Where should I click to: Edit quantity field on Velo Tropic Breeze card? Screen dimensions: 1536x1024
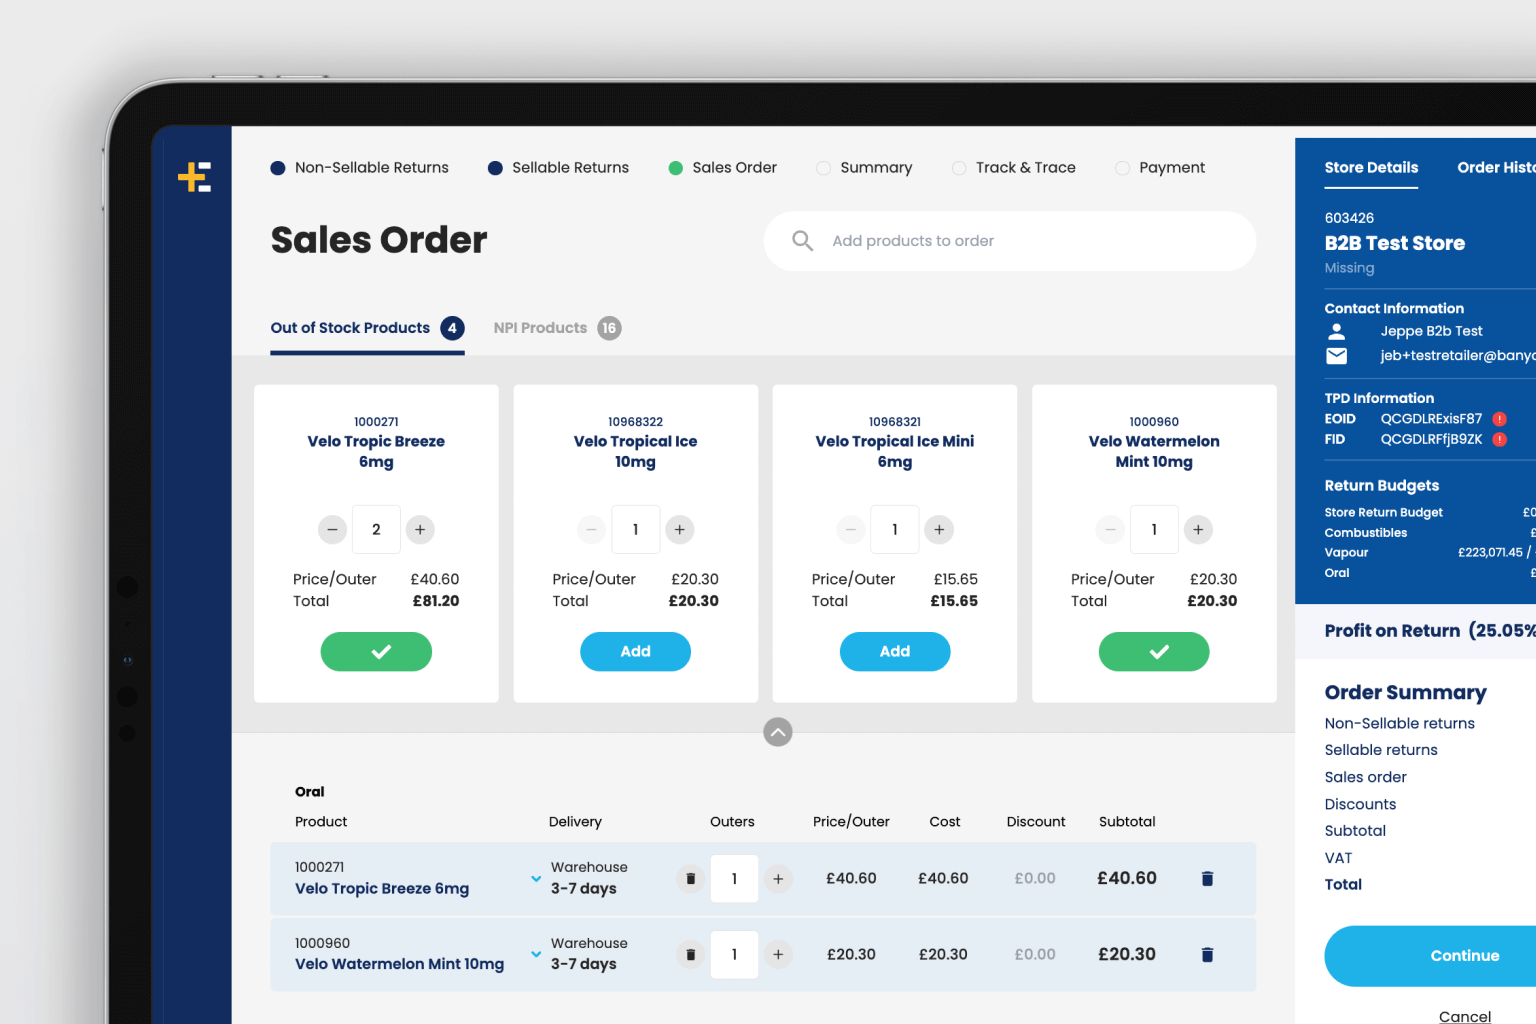click(376, 529)
